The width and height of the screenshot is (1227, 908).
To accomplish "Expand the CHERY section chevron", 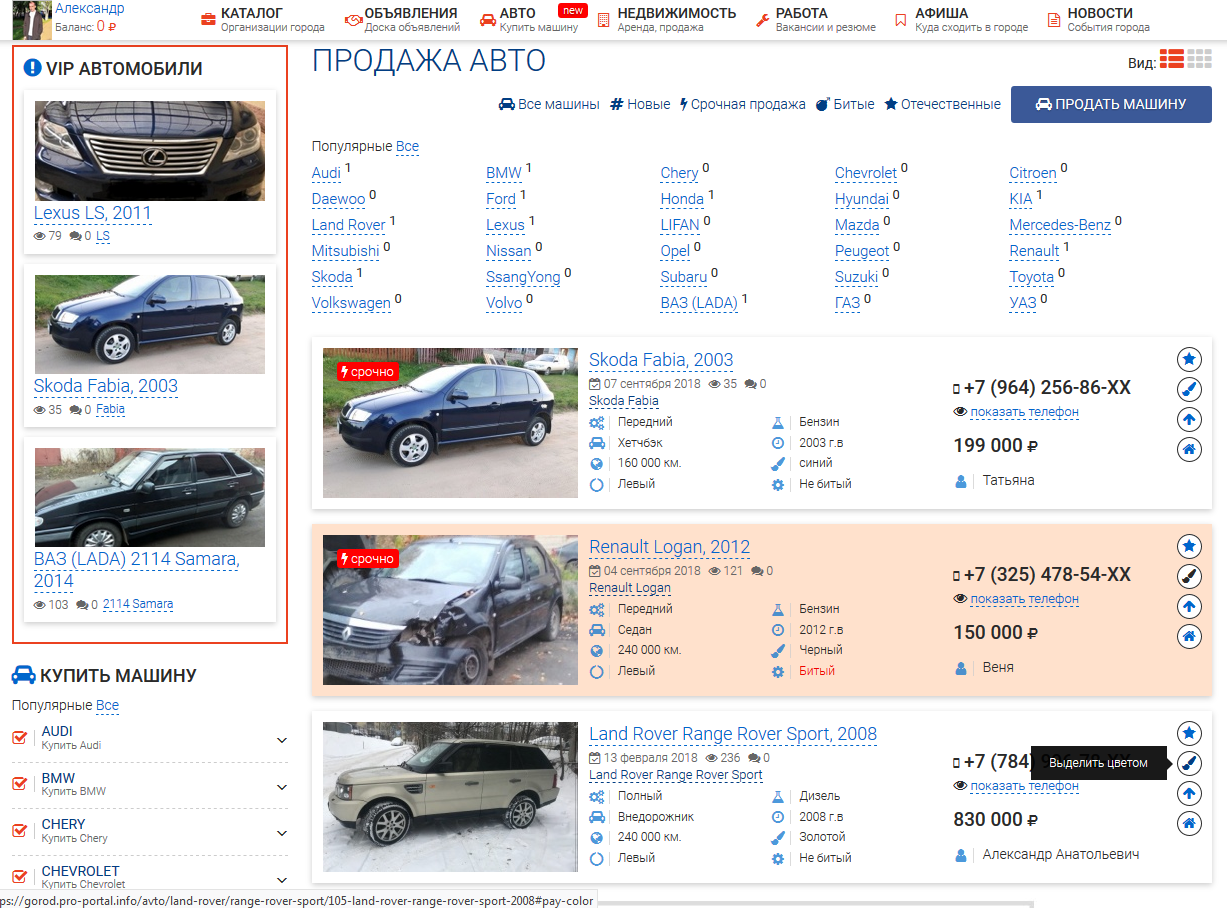I will [x=282, y=833].
